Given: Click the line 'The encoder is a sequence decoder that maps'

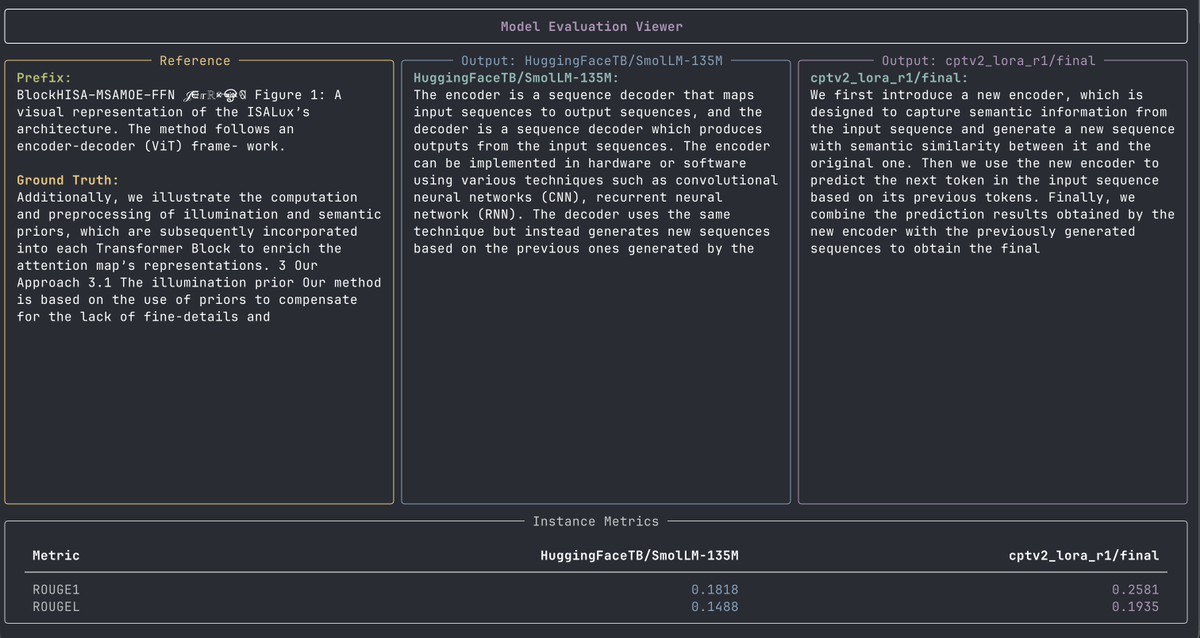Looking at the screenshot, I should coord(584,95).
